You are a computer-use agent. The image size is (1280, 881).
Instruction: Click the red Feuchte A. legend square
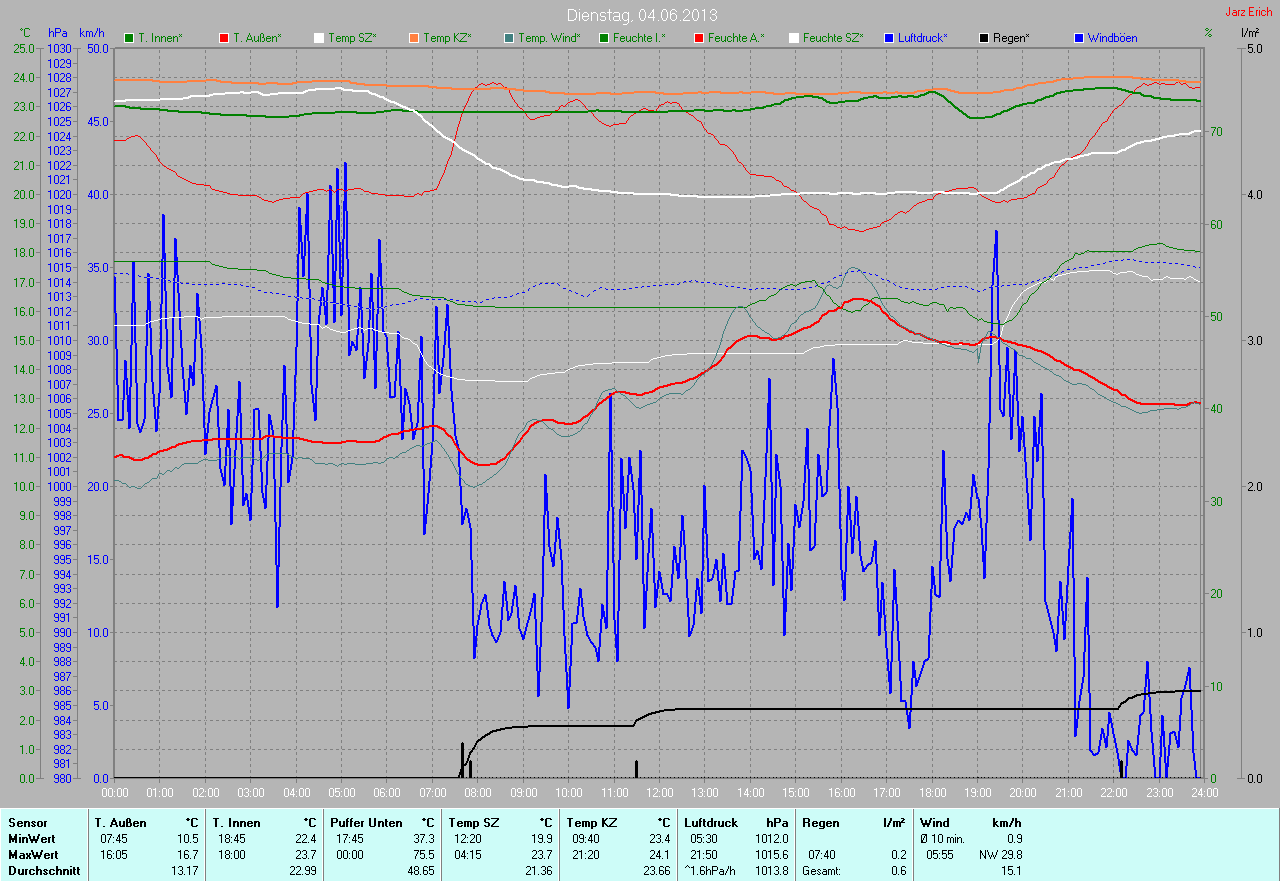pos(698,38)
